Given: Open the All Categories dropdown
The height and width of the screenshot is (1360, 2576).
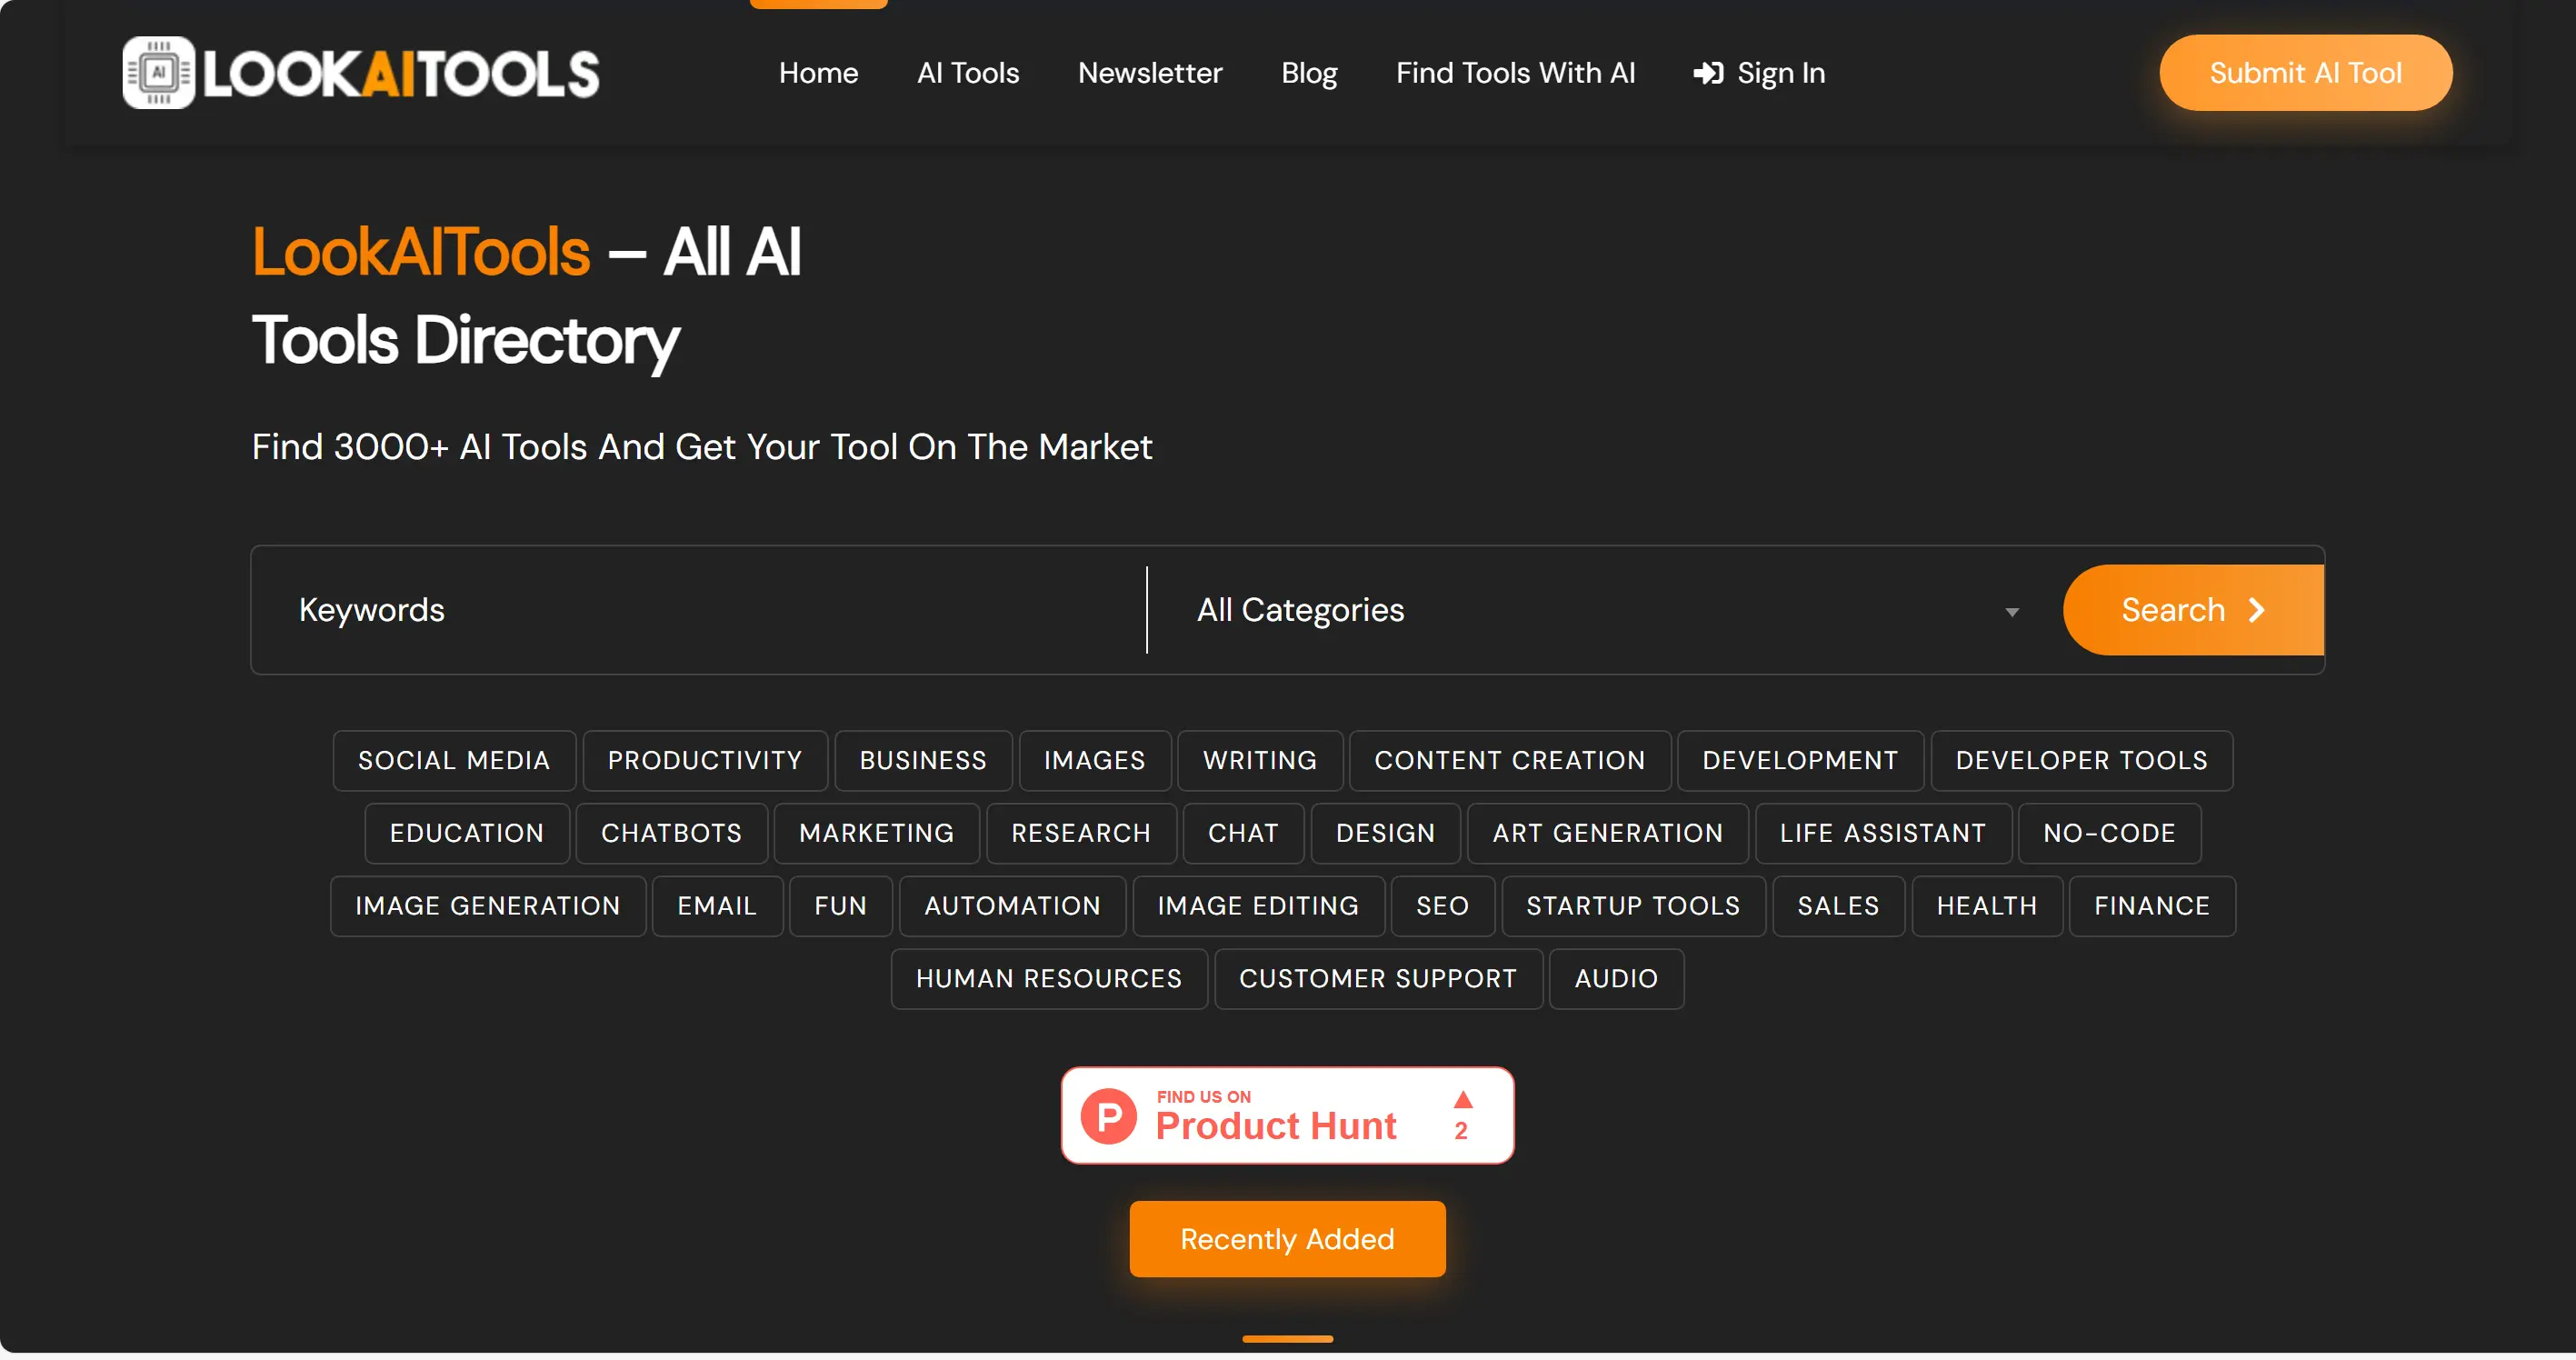Looking at the screenshot, I should pos(1606,610).
